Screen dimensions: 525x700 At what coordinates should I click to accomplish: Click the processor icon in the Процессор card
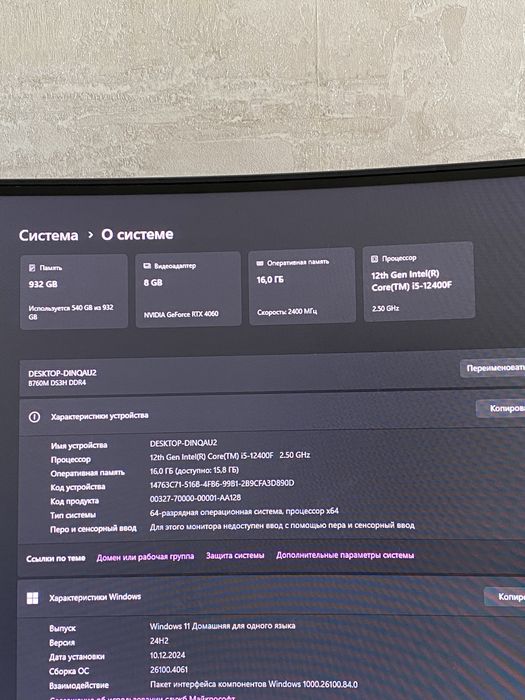tap(375, 258)
